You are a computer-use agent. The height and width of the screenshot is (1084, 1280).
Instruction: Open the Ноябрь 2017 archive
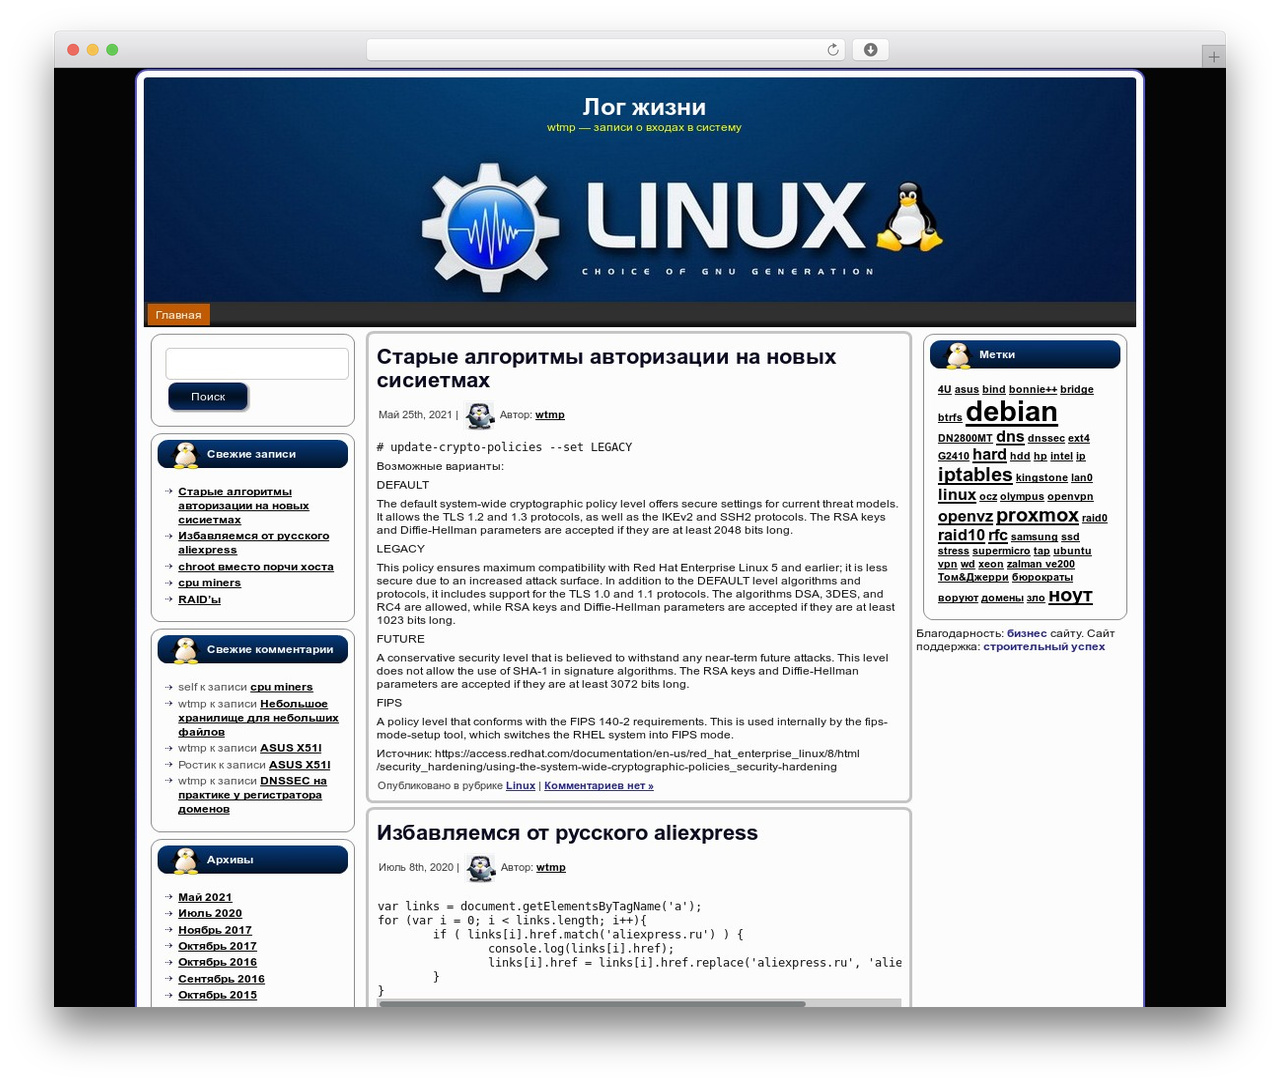[x=215, y=931]
